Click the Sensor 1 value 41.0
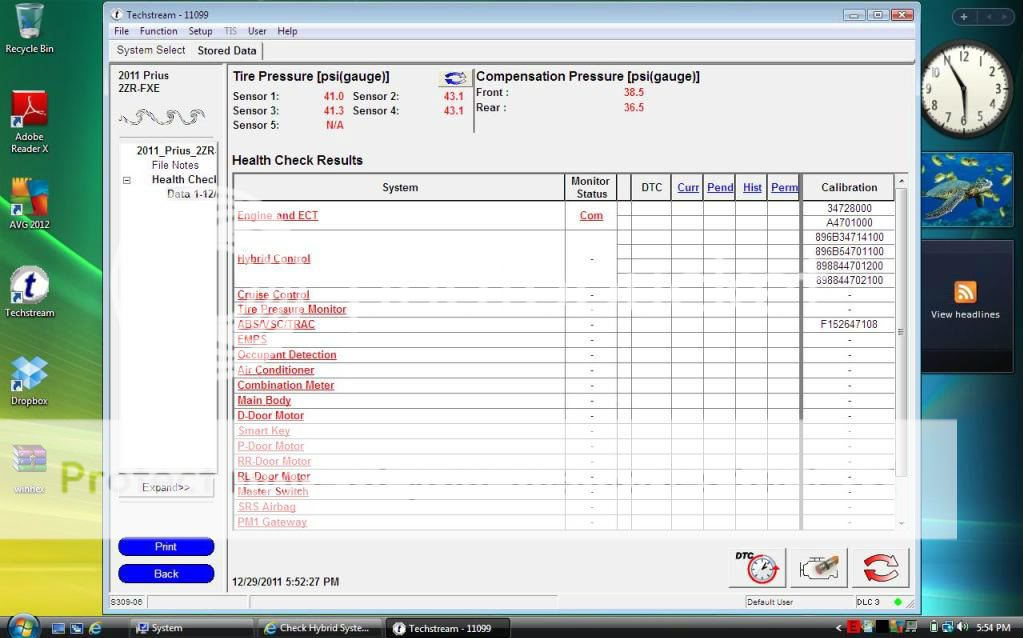Viewport: 1023px width, 638px height. (333, 96)
